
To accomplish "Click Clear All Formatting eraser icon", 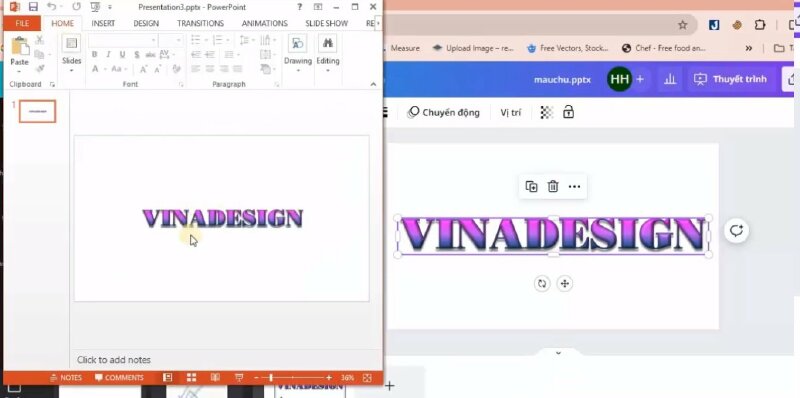I will click(x=177, y=69).
